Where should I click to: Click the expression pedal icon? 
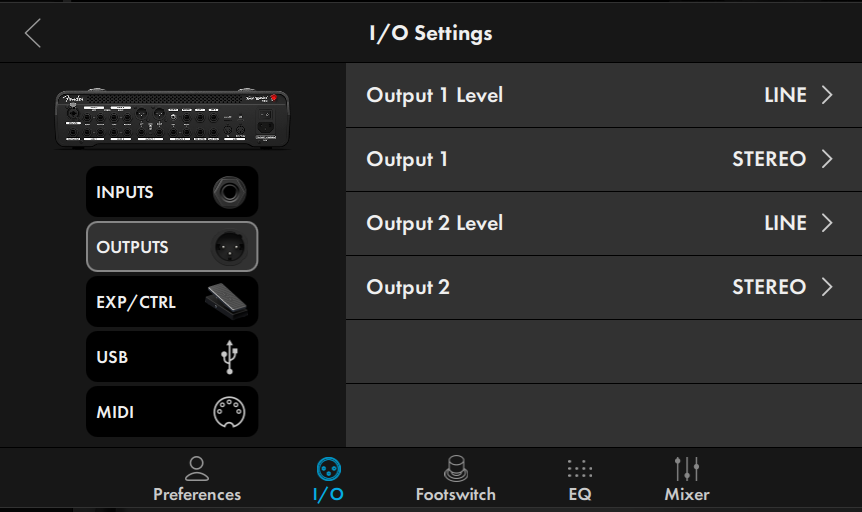pyautogui.click(x=226, y=301)
